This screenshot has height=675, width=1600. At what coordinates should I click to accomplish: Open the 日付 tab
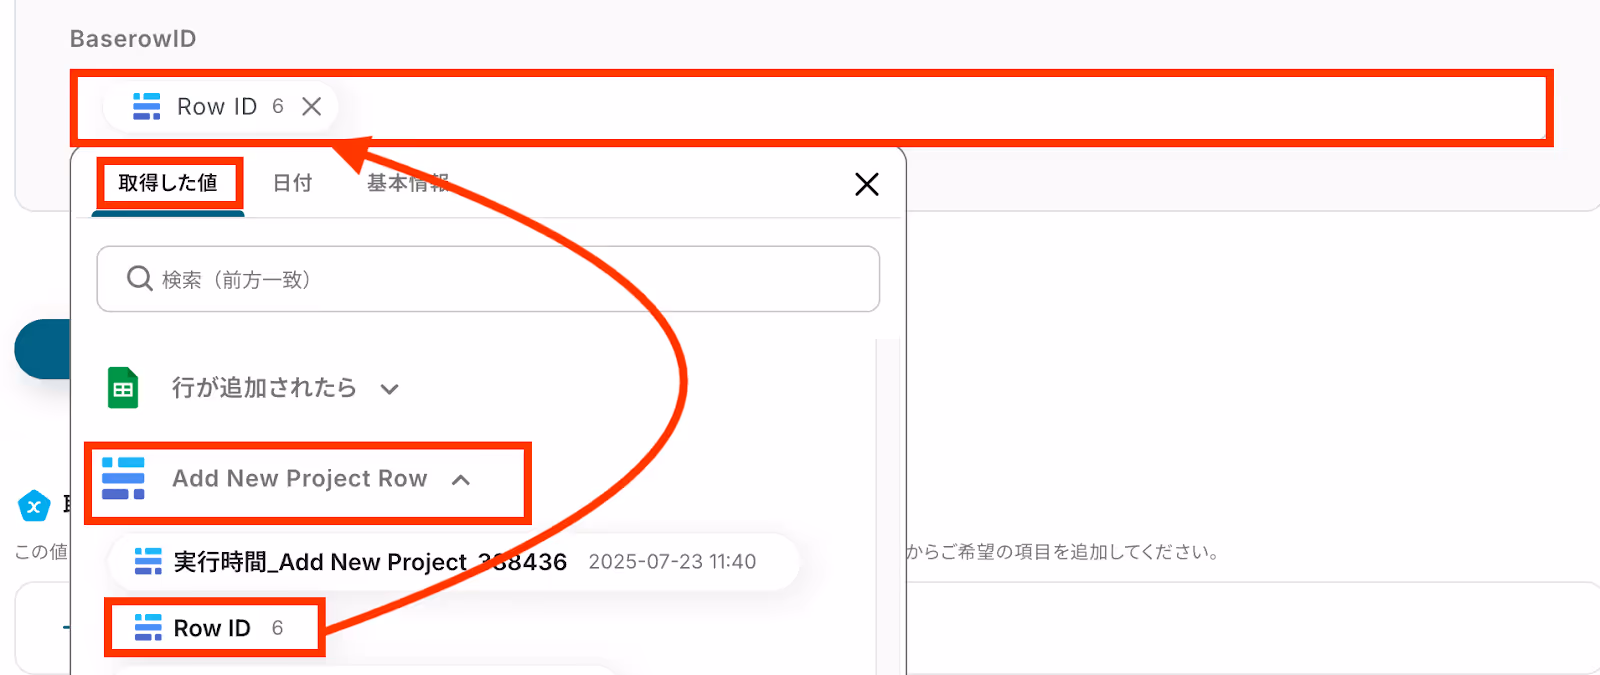click(x=293, y=183)
